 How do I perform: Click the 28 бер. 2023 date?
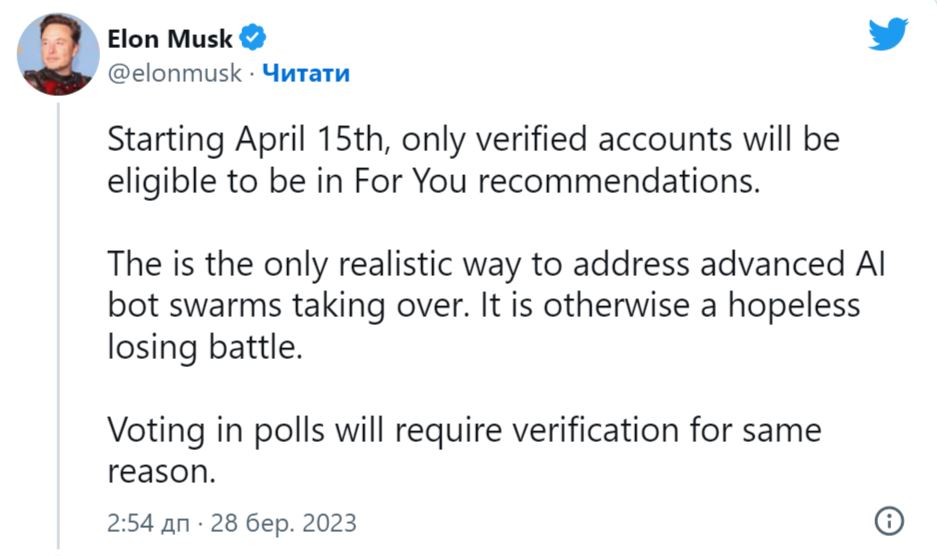tap(283, 523)
